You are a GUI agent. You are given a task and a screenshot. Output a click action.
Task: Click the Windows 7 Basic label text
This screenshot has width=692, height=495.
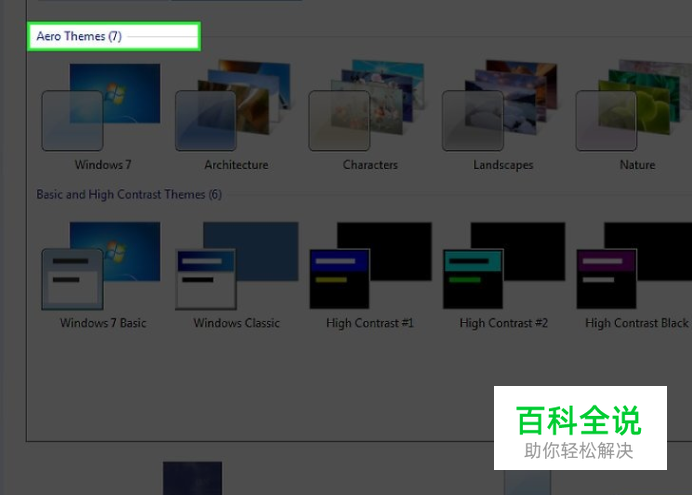tap(103, 323)
